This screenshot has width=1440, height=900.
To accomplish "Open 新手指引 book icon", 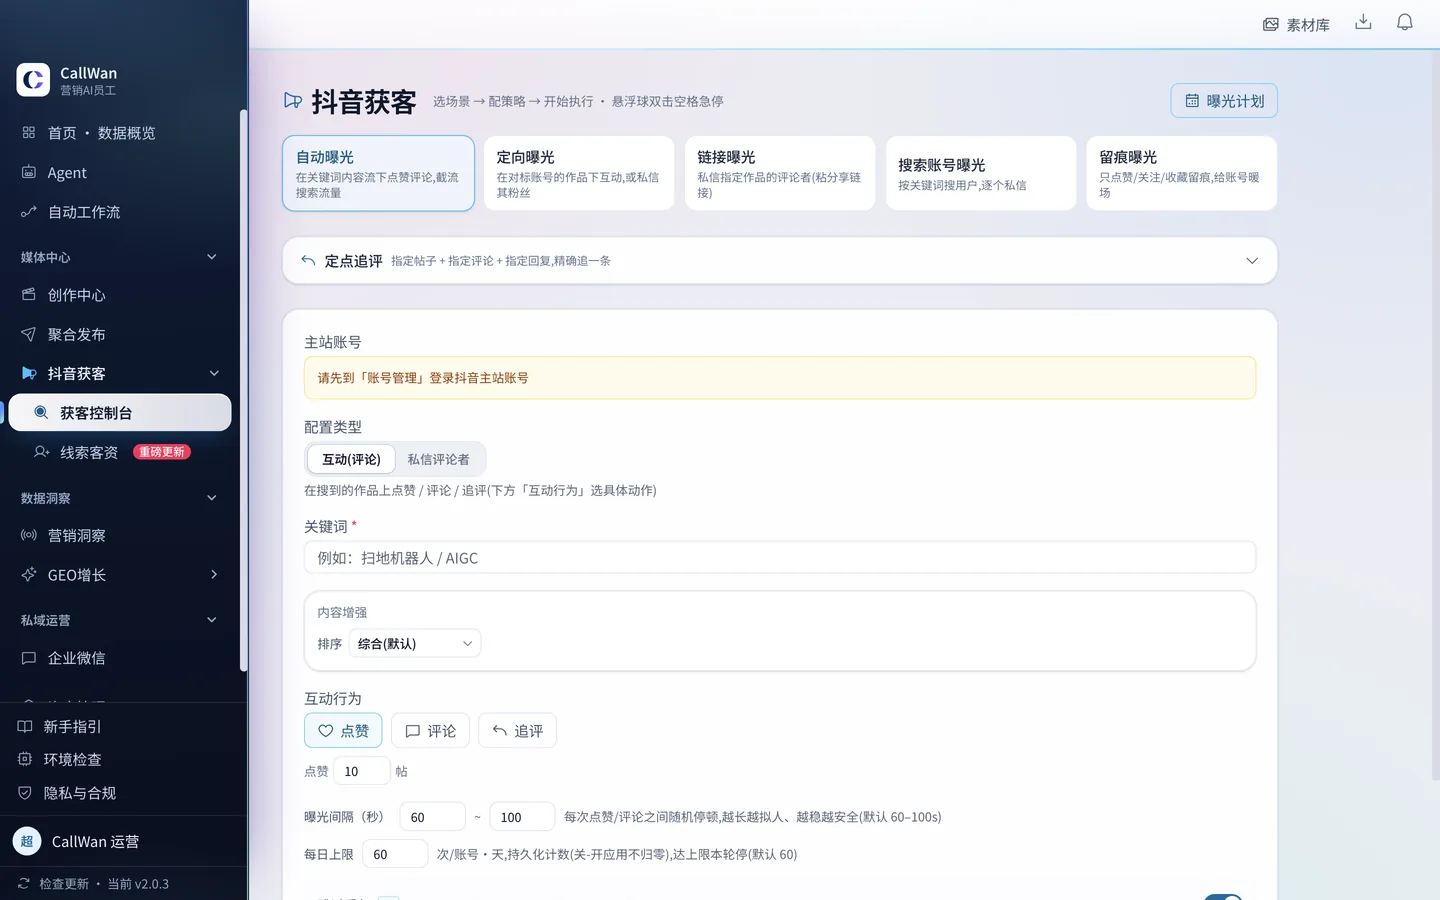I will [25, 726].
